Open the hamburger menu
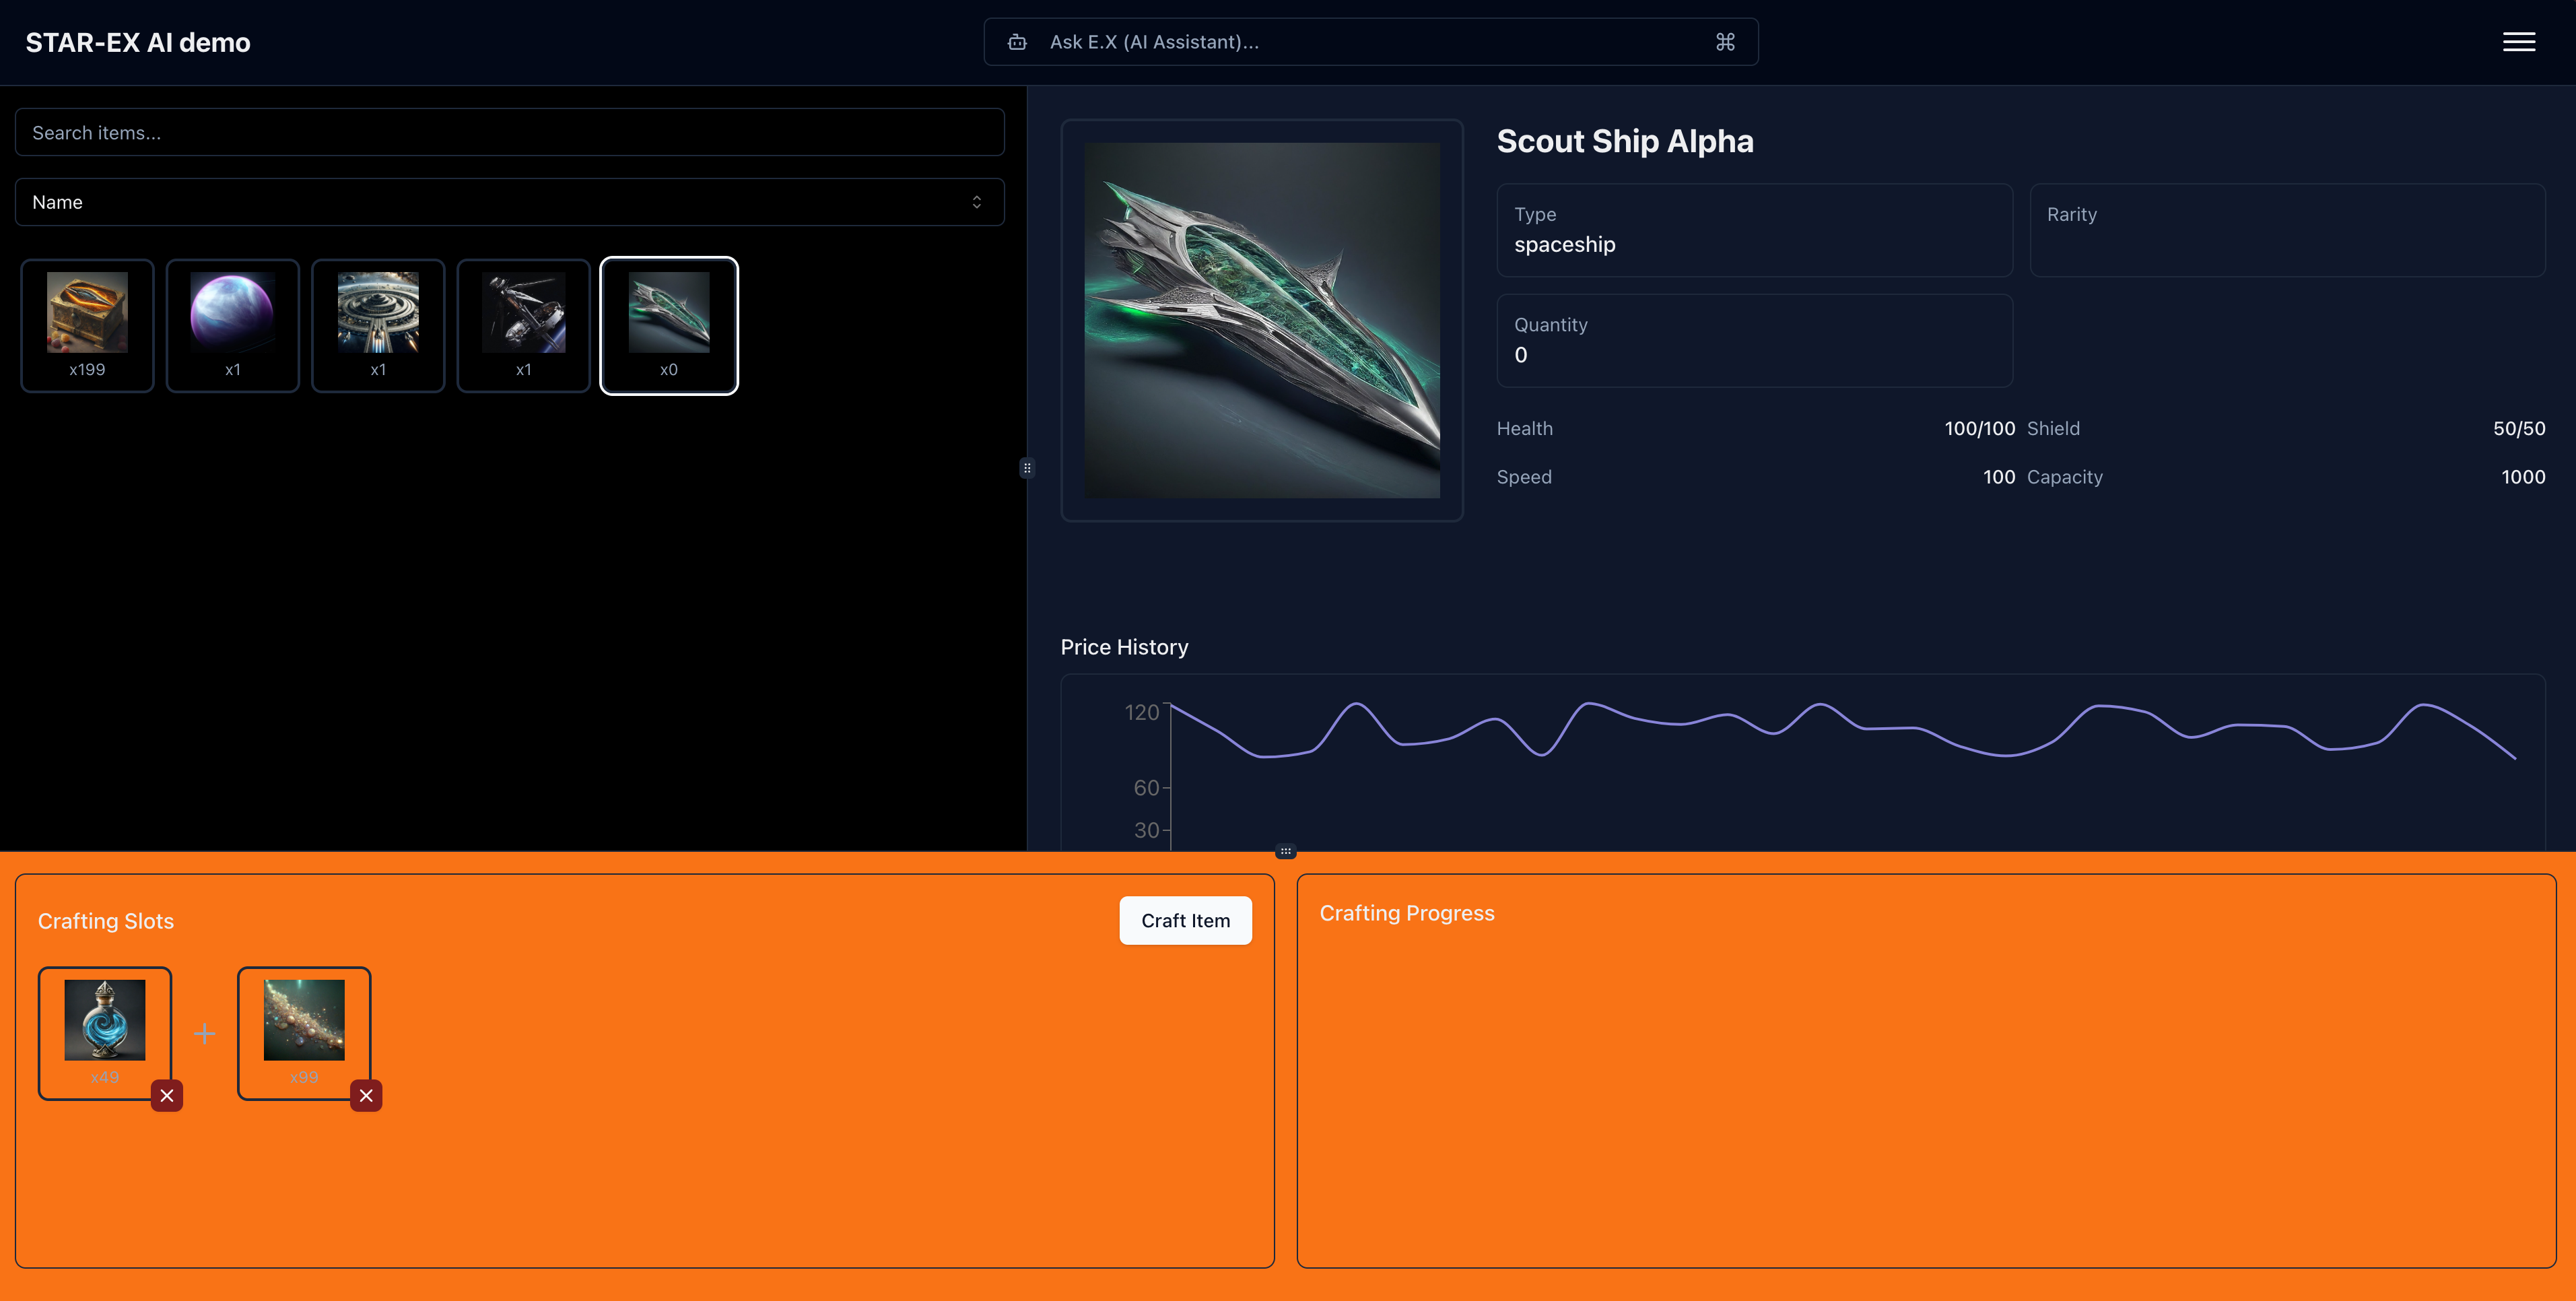Screen dimensions: 2576x1301 [2518, 42]
